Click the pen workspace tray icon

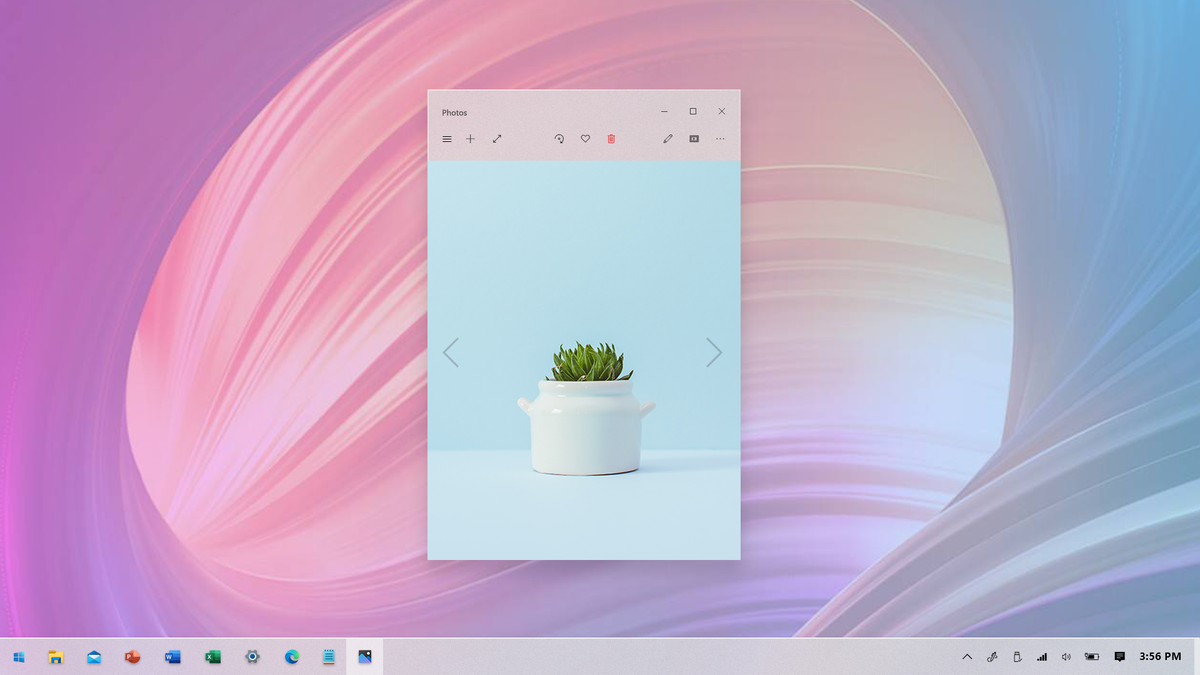992,657
